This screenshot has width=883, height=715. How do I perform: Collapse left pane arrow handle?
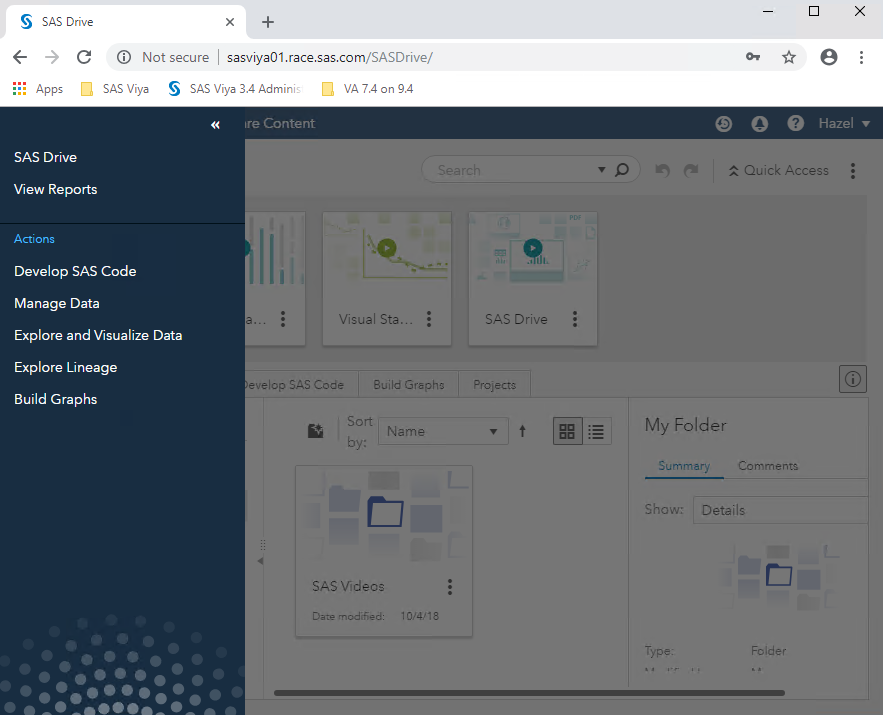(x=260, y=561)
